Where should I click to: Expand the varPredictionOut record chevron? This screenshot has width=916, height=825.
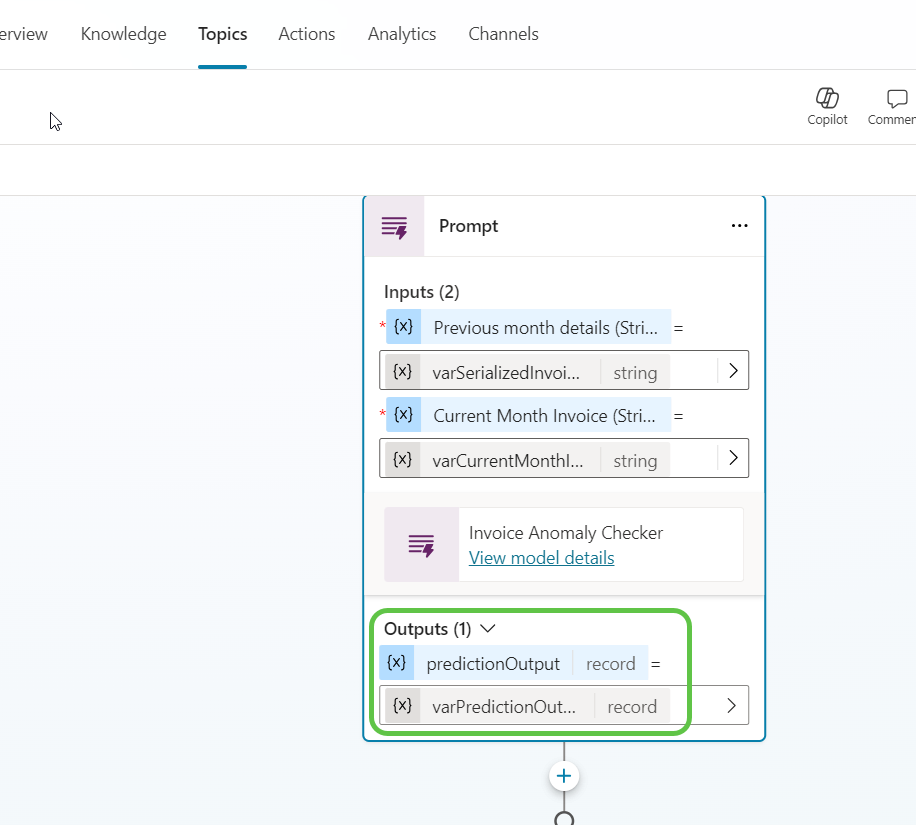click(731, 705)
